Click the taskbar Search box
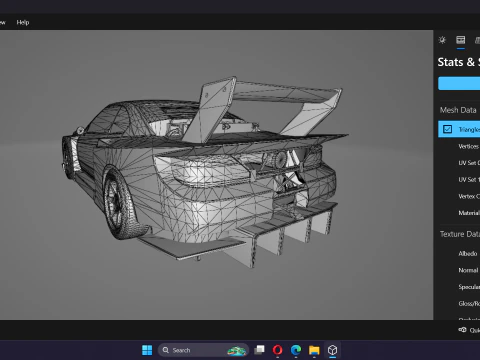Screen dimensions: 480x360 203,350
